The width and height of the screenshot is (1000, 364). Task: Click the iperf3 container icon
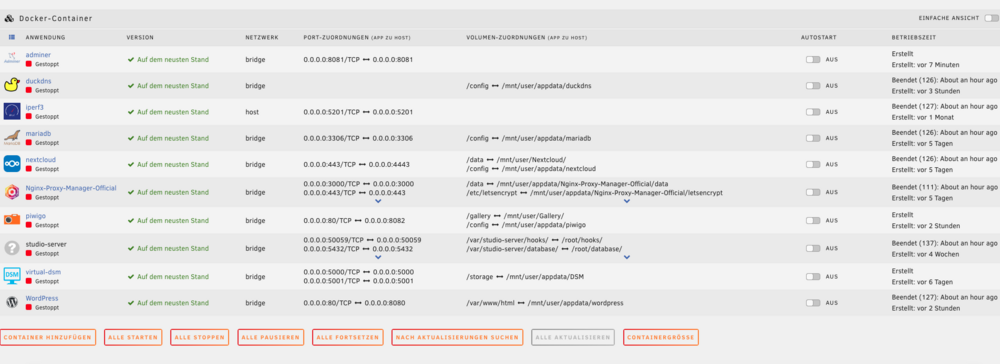pos(12,112)
